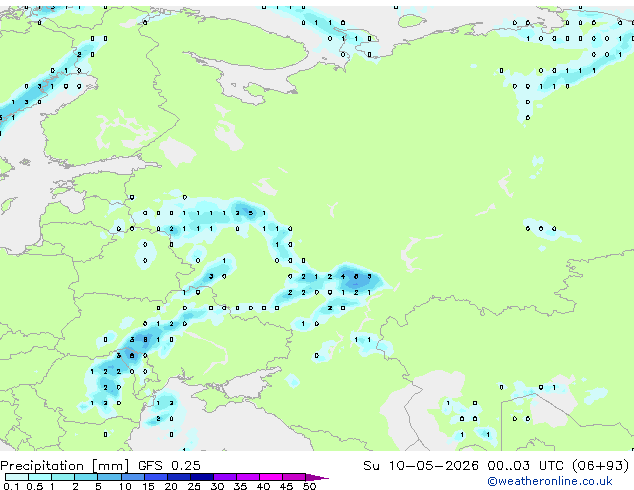Click the legend scale label '0.1'

[x=11, y=486]
